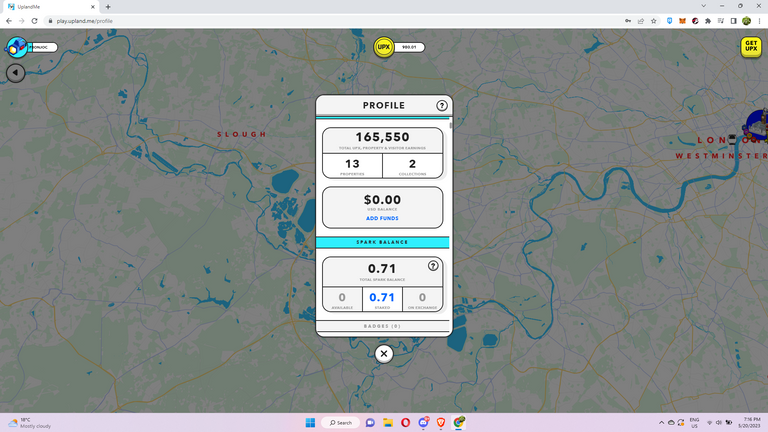The height and width of the screenshot is (432, 768).
Task: Open Chrome three-dot menu
Action: tap(760, 21)
